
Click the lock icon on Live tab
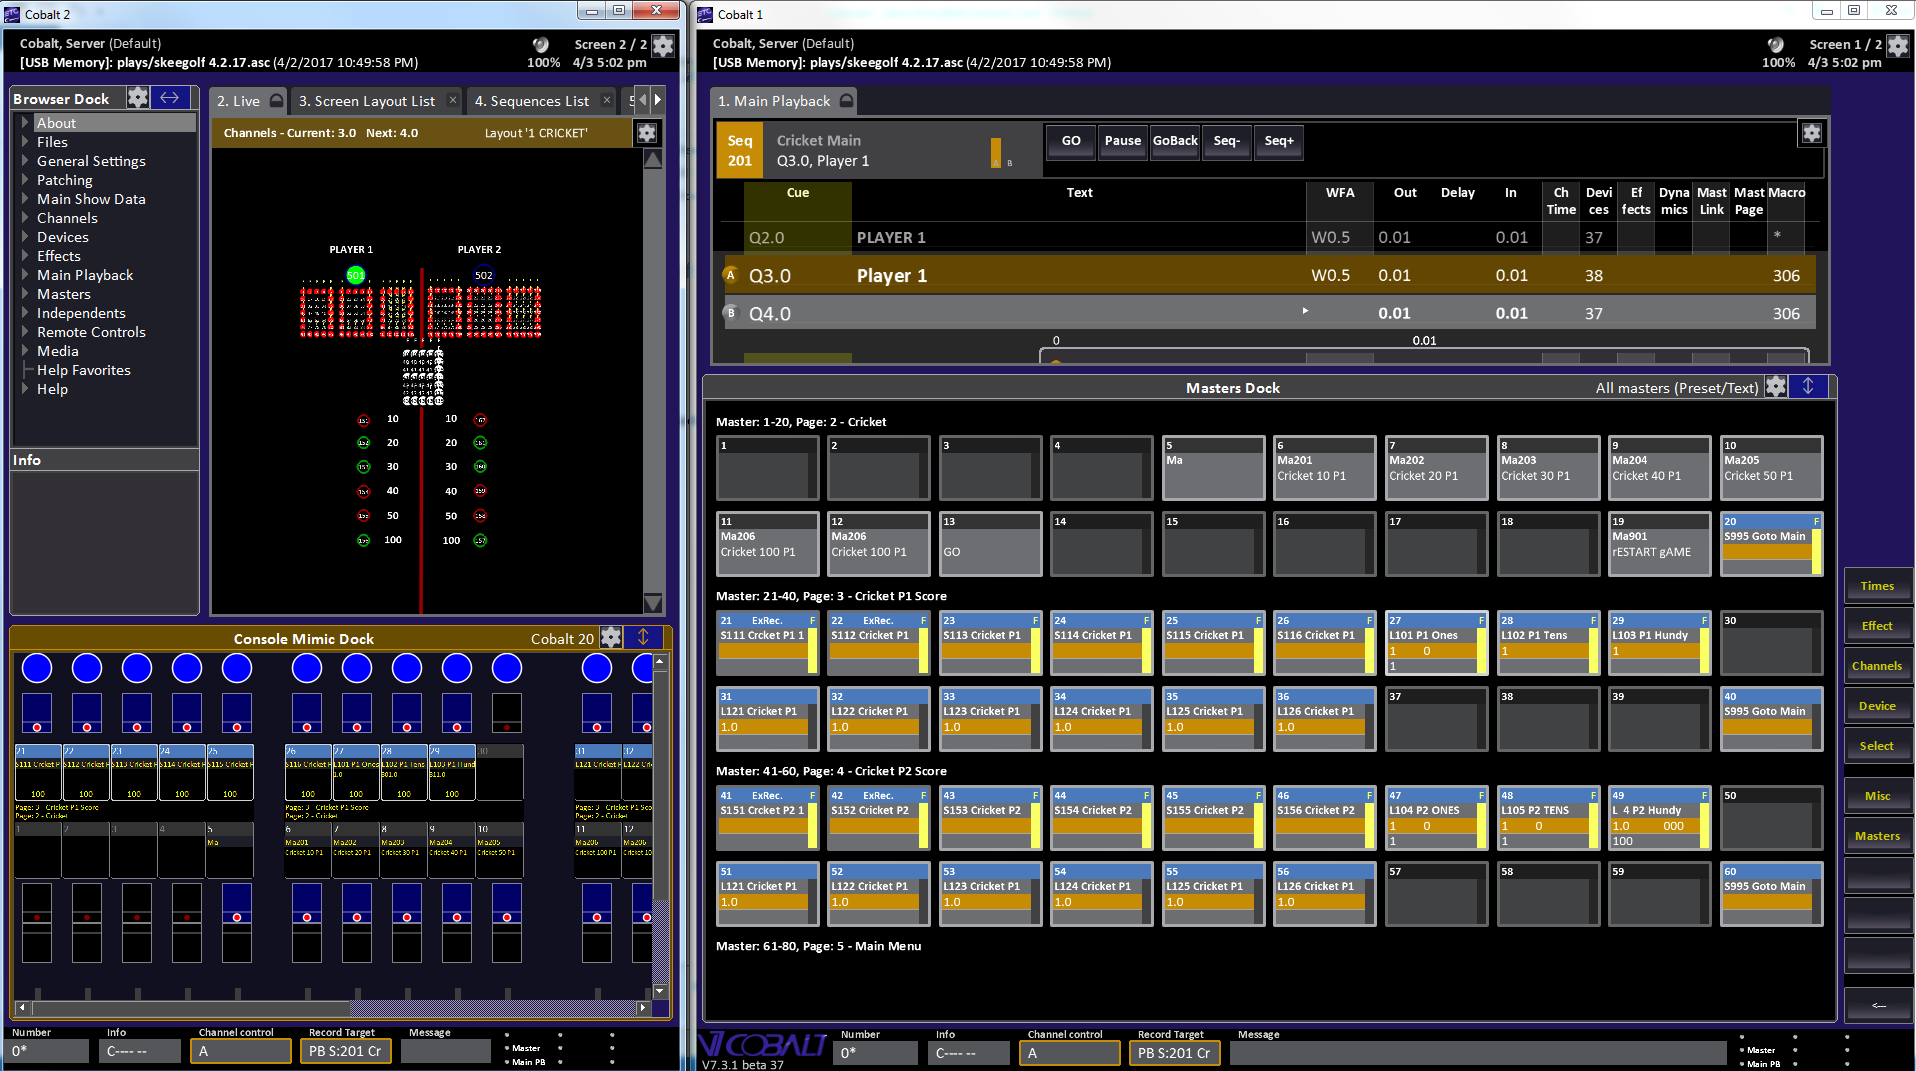(x=276, y=100)
